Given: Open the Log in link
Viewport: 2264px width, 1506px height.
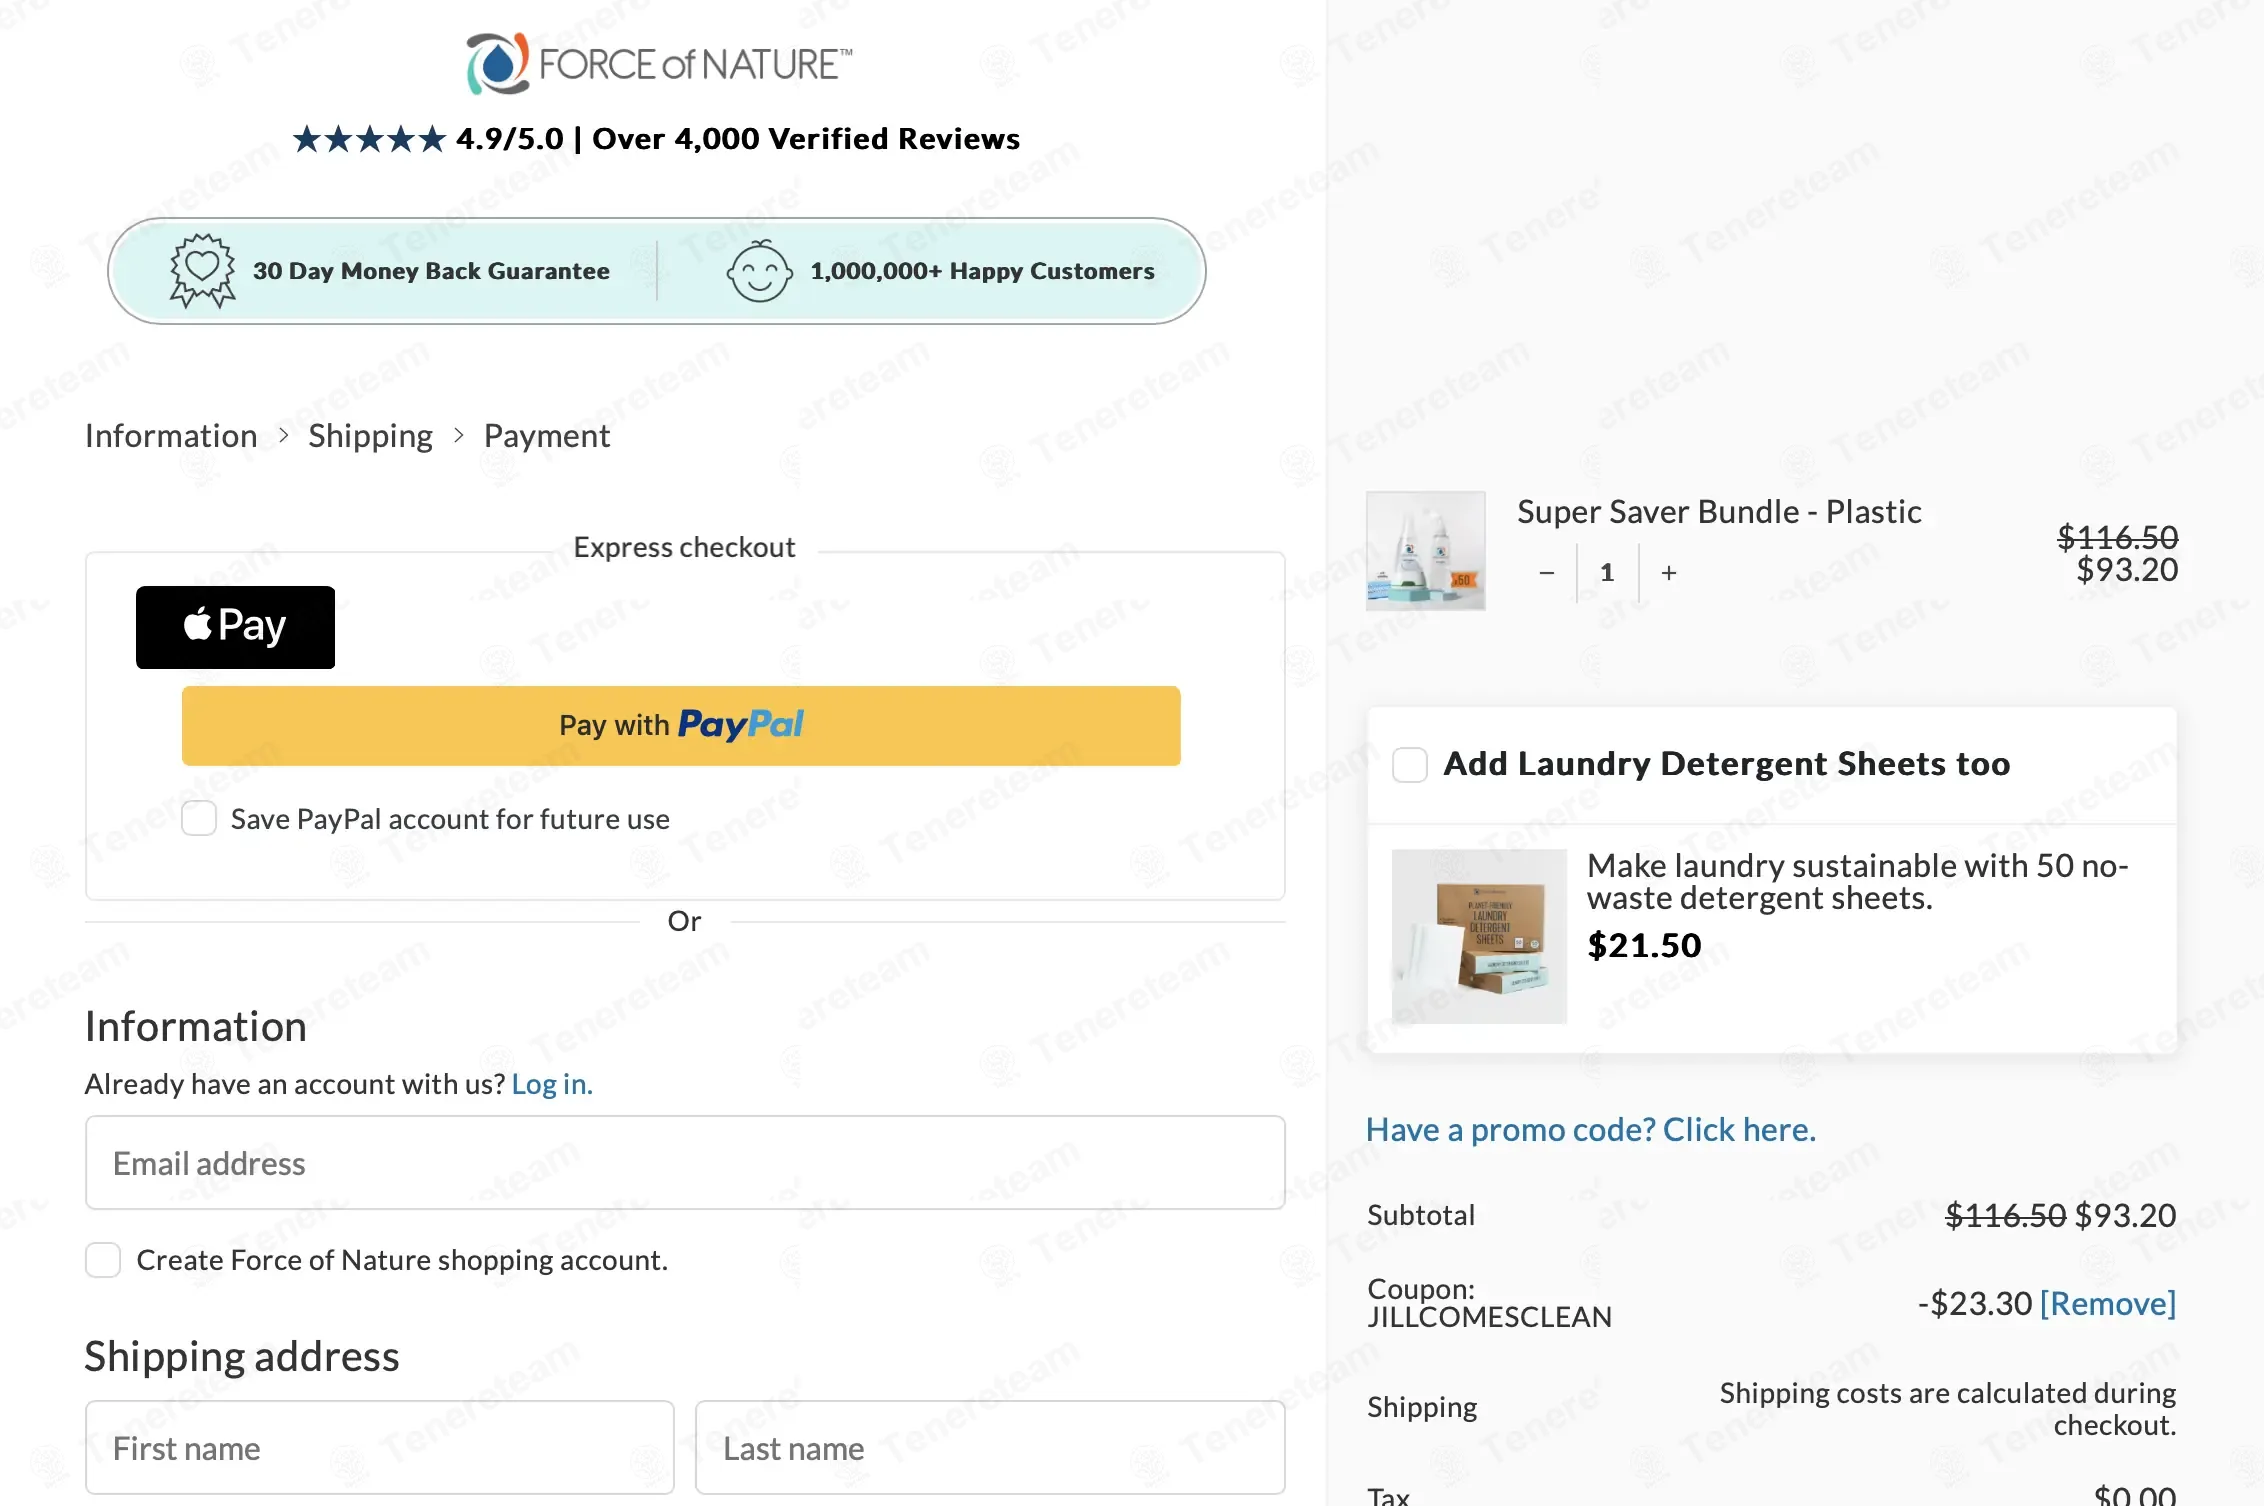Looking at the screenshot, I should click(x=552, y=1084).
